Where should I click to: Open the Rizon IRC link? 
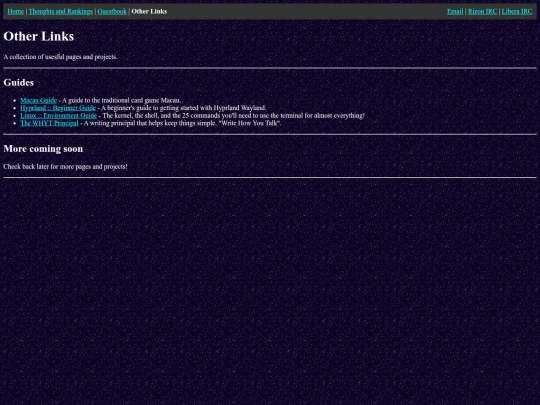[x=482, y=11]
